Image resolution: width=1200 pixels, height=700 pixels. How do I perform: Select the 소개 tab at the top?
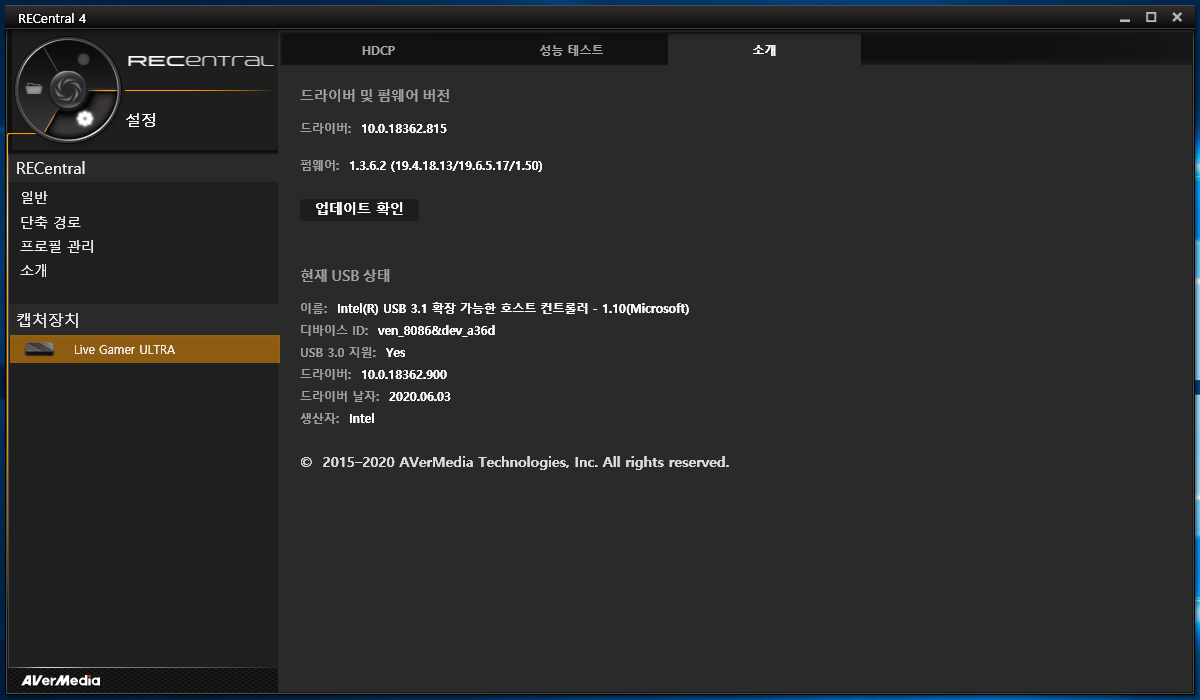pyautogui.click(x=764, y=50)
